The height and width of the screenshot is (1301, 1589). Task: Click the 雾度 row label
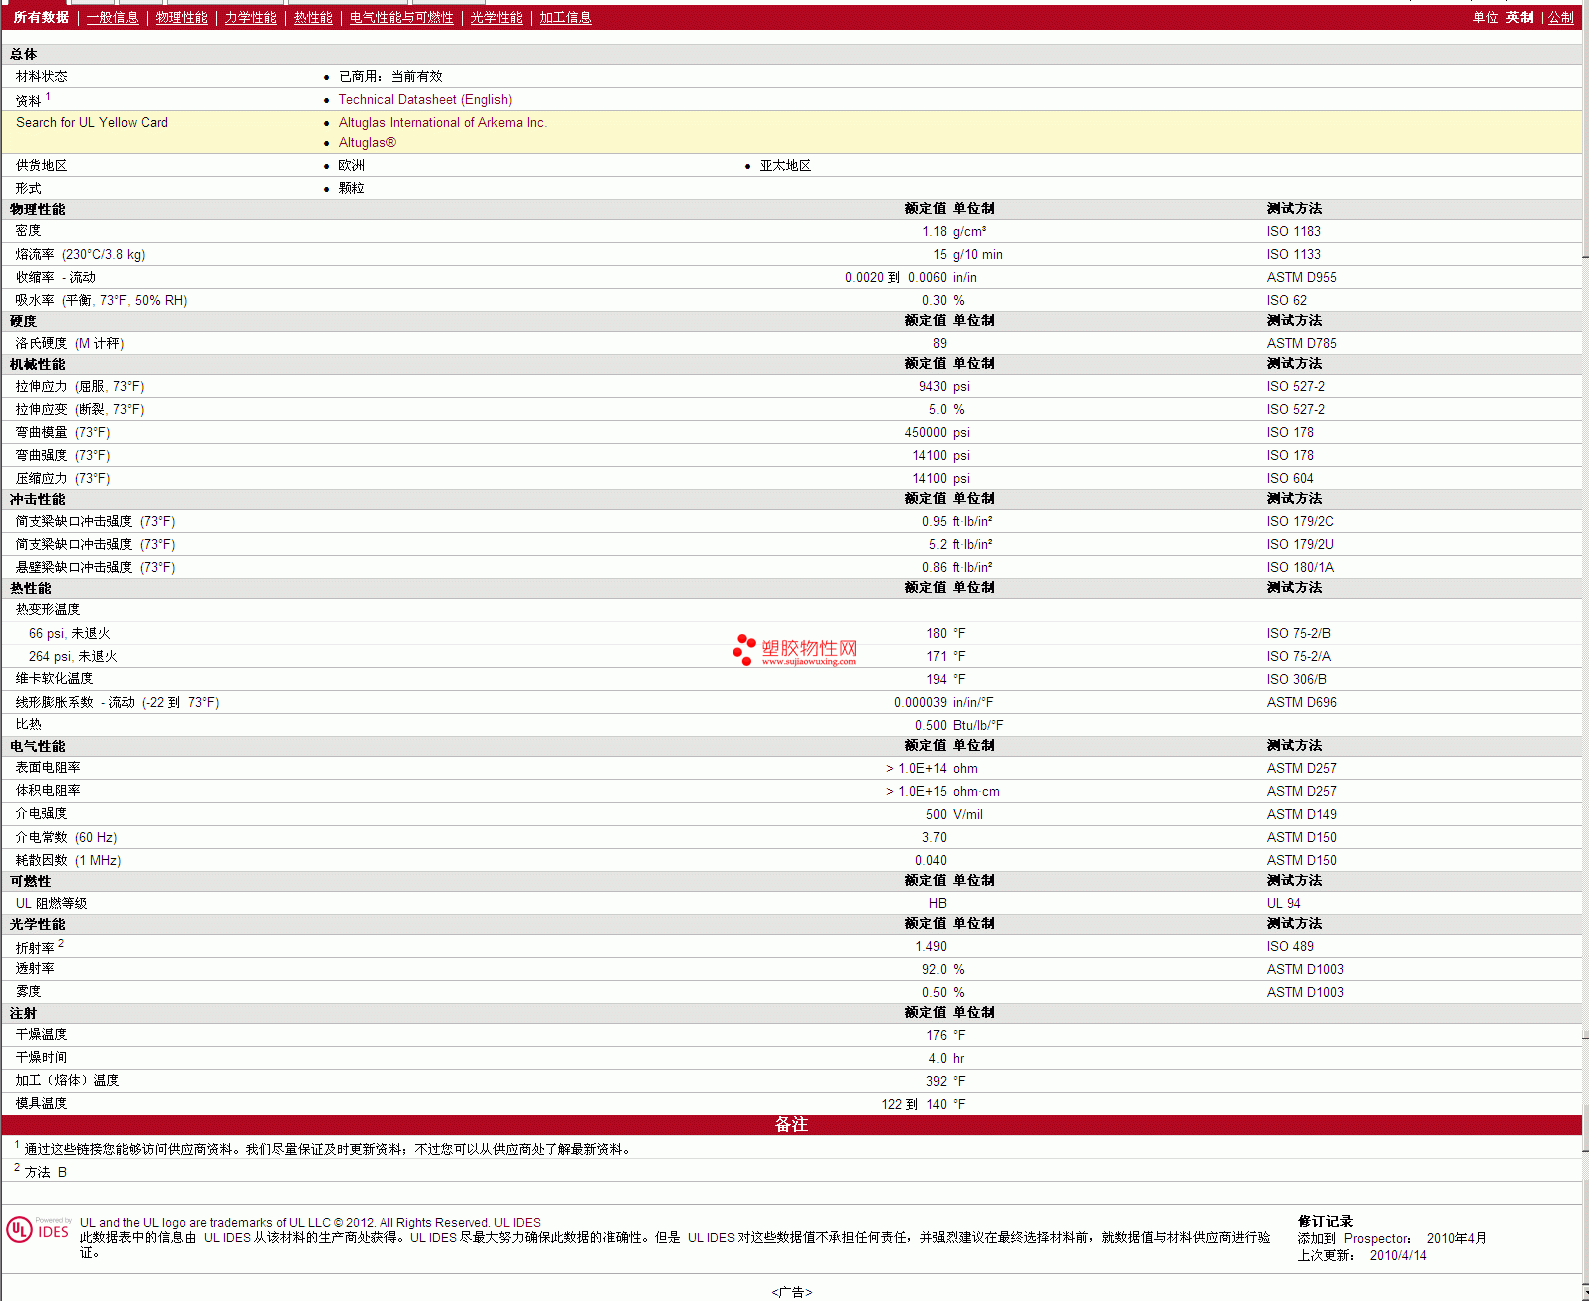coord(28,991)
